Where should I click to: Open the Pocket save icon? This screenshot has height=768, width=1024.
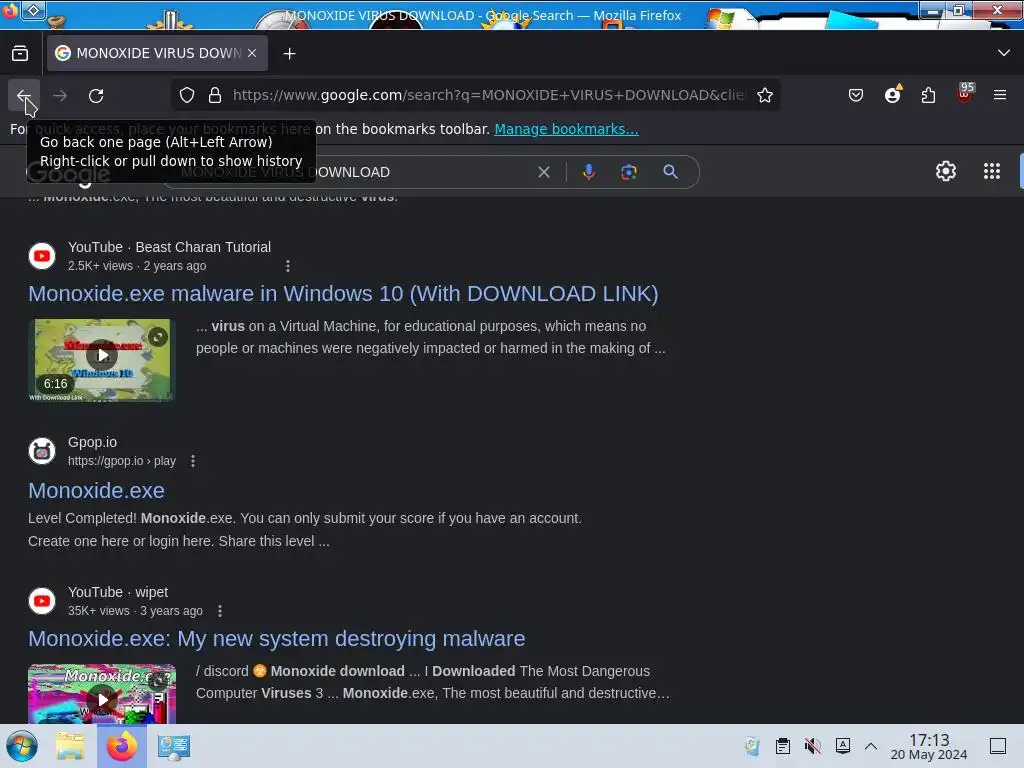(856, 95)
